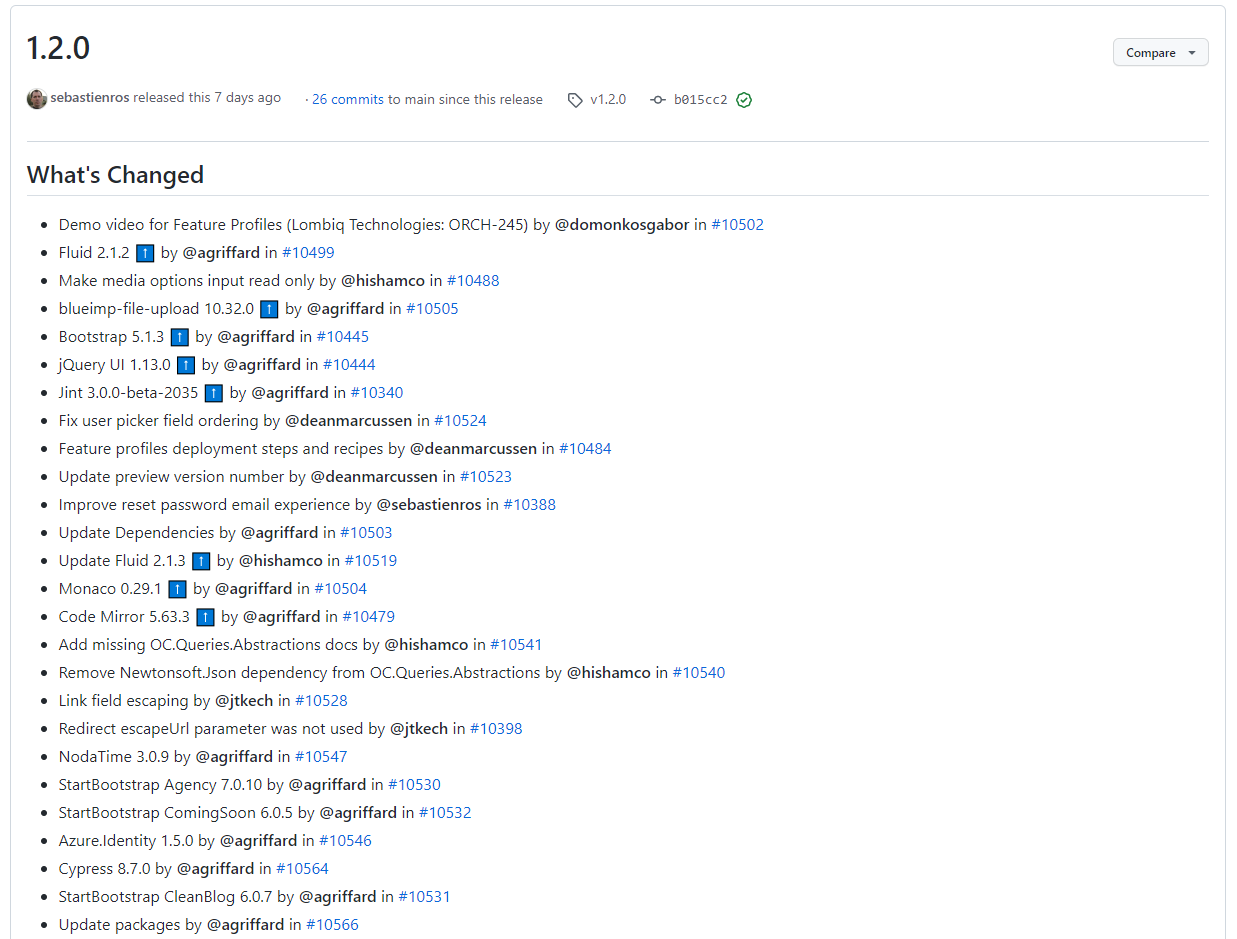This screenshot has height=939, width=1237.
Task: Click text 'Fix user picker field ordering'
Action: tap(159, 421)
